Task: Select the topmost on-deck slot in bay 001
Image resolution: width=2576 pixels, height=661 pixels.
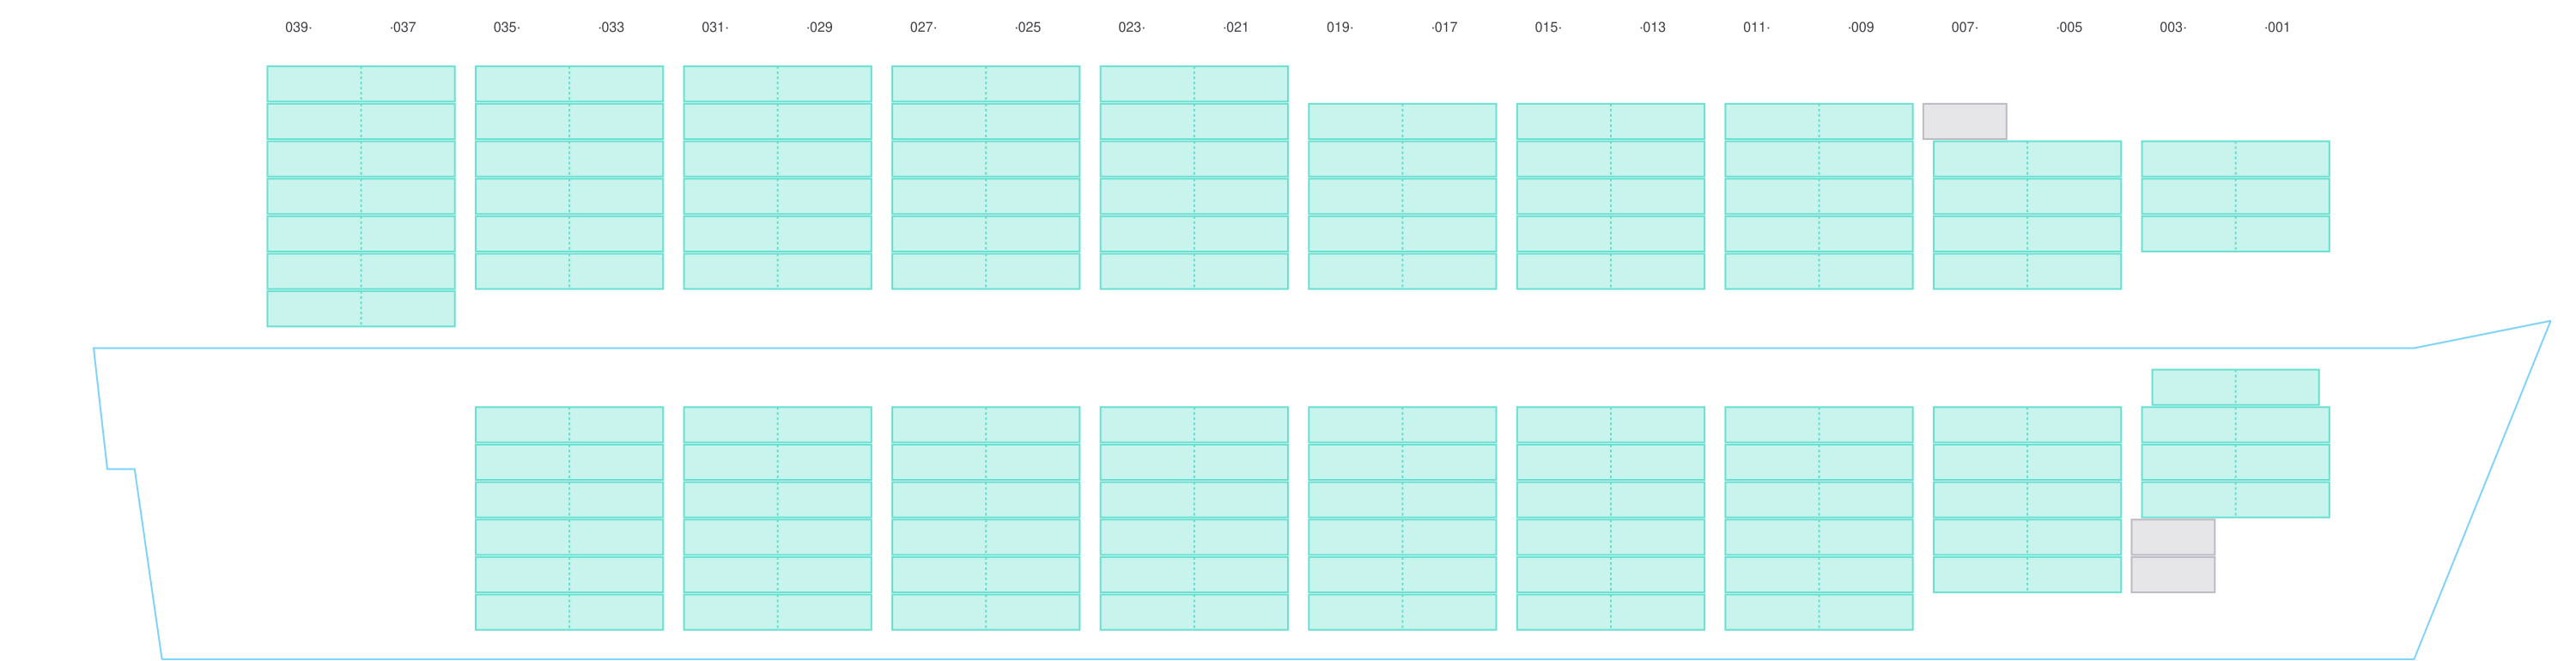Action: (x=2282, y=159)
